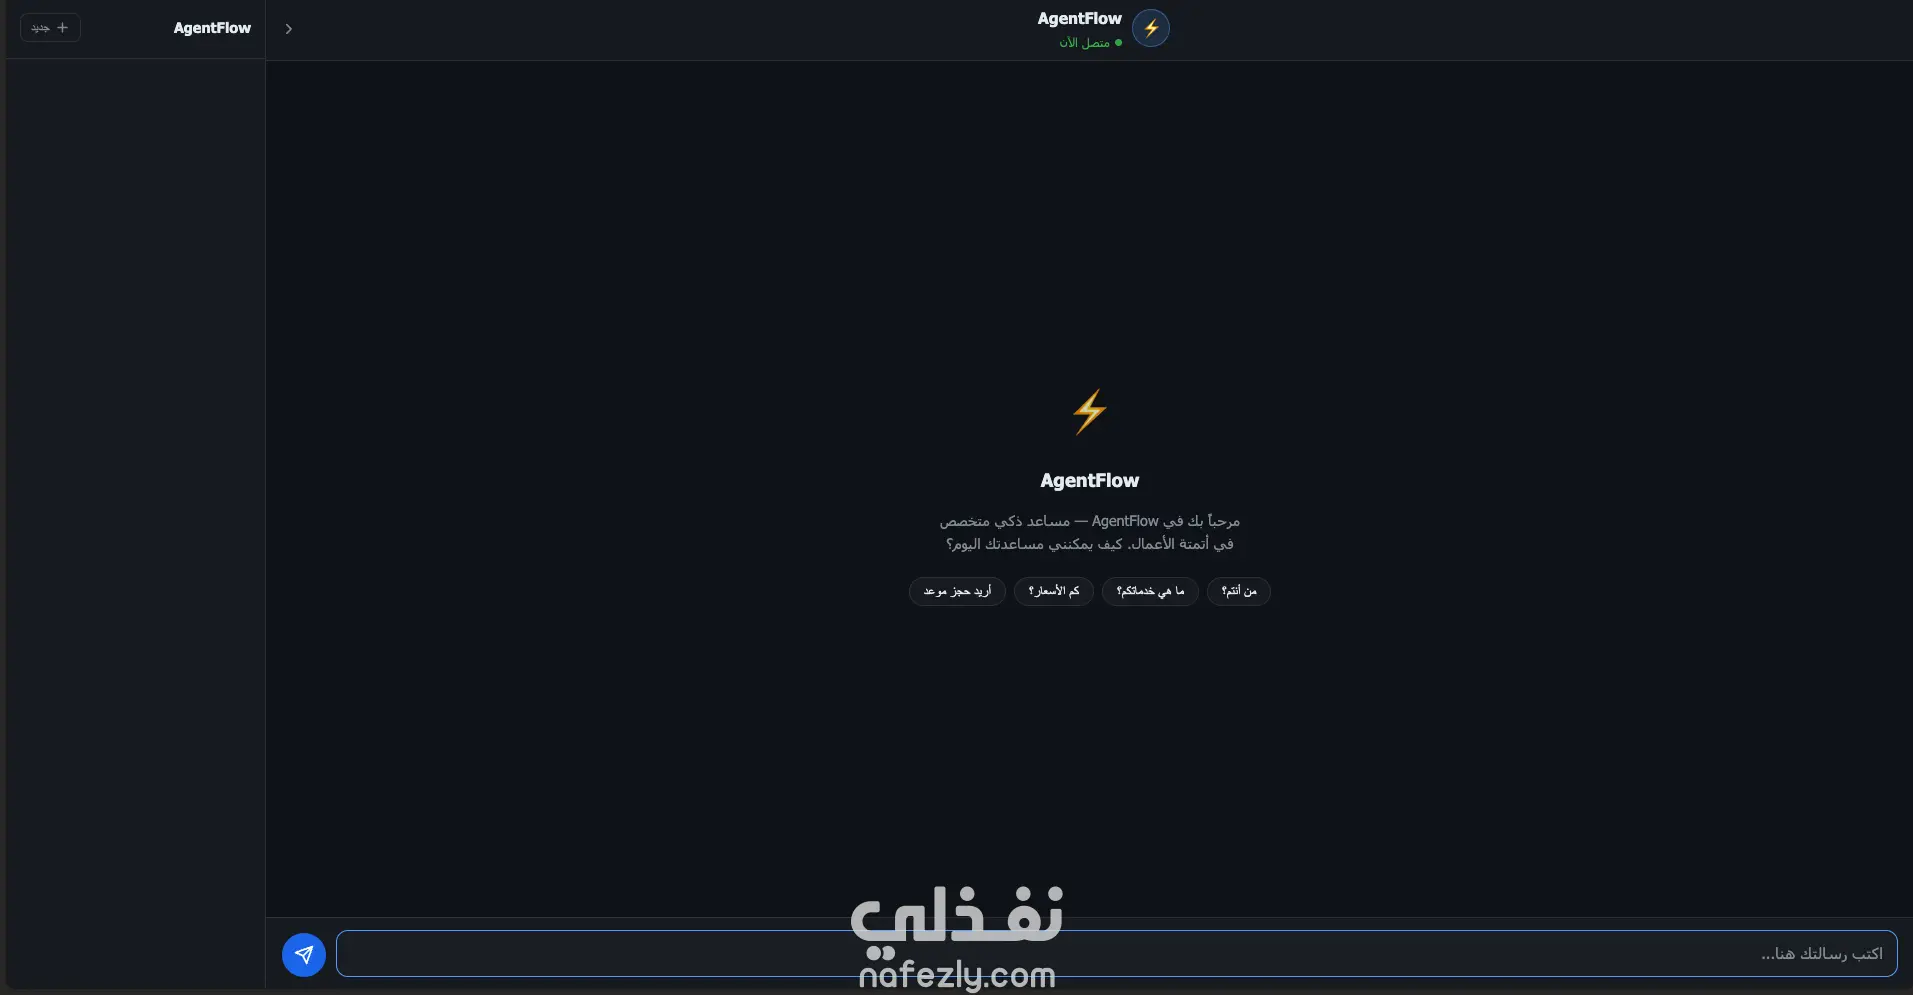
Task: Click the large lightning bolt welcome logo
Action: tap(1090, 412)
